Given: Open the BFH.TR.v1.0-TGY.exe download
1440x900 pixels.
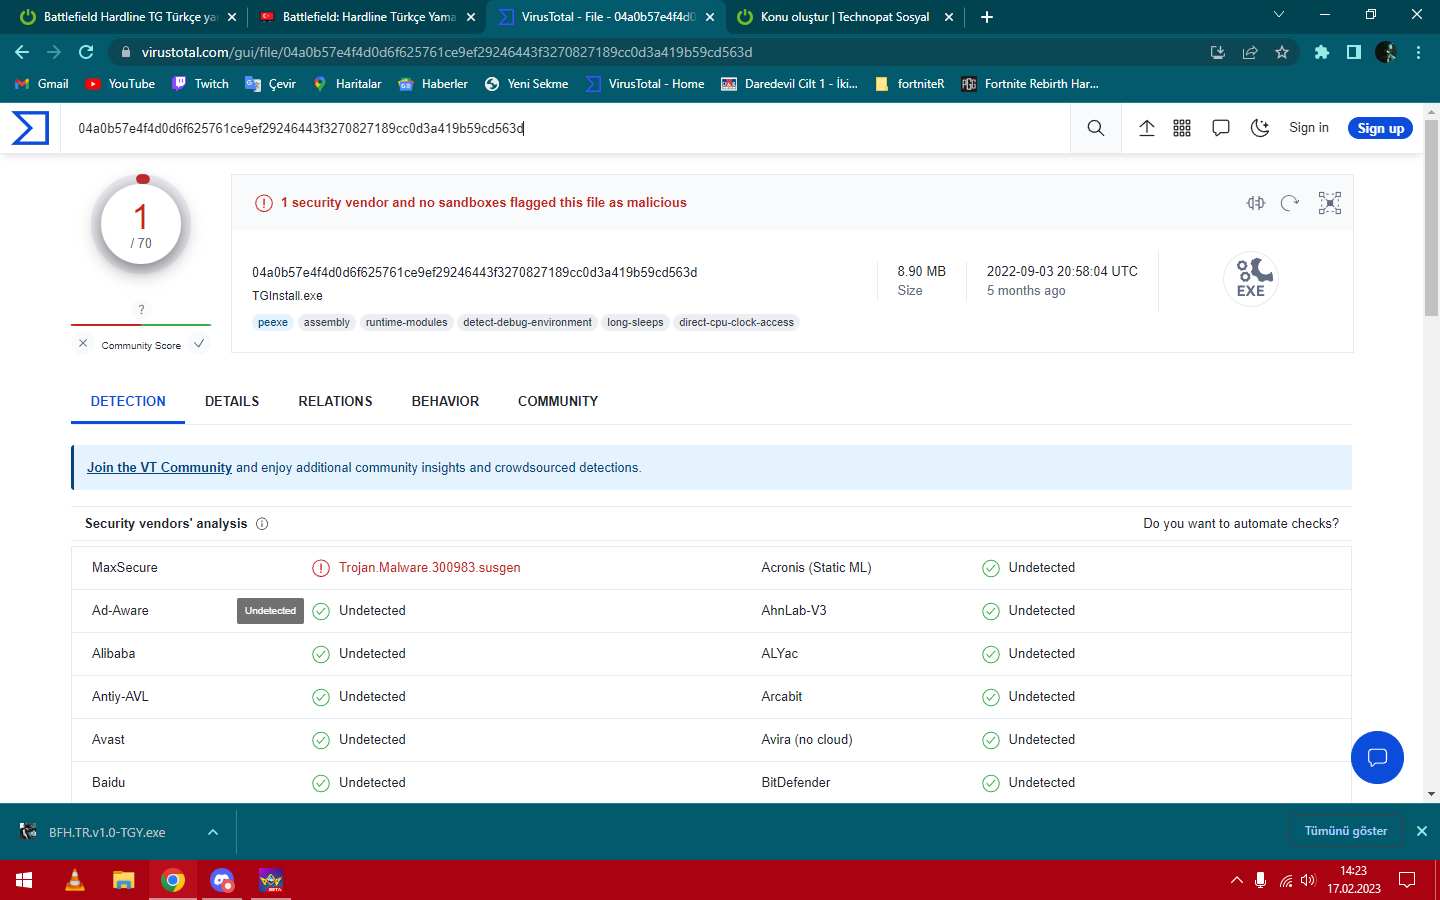Looking at the screenshot, I should point(107,832).
